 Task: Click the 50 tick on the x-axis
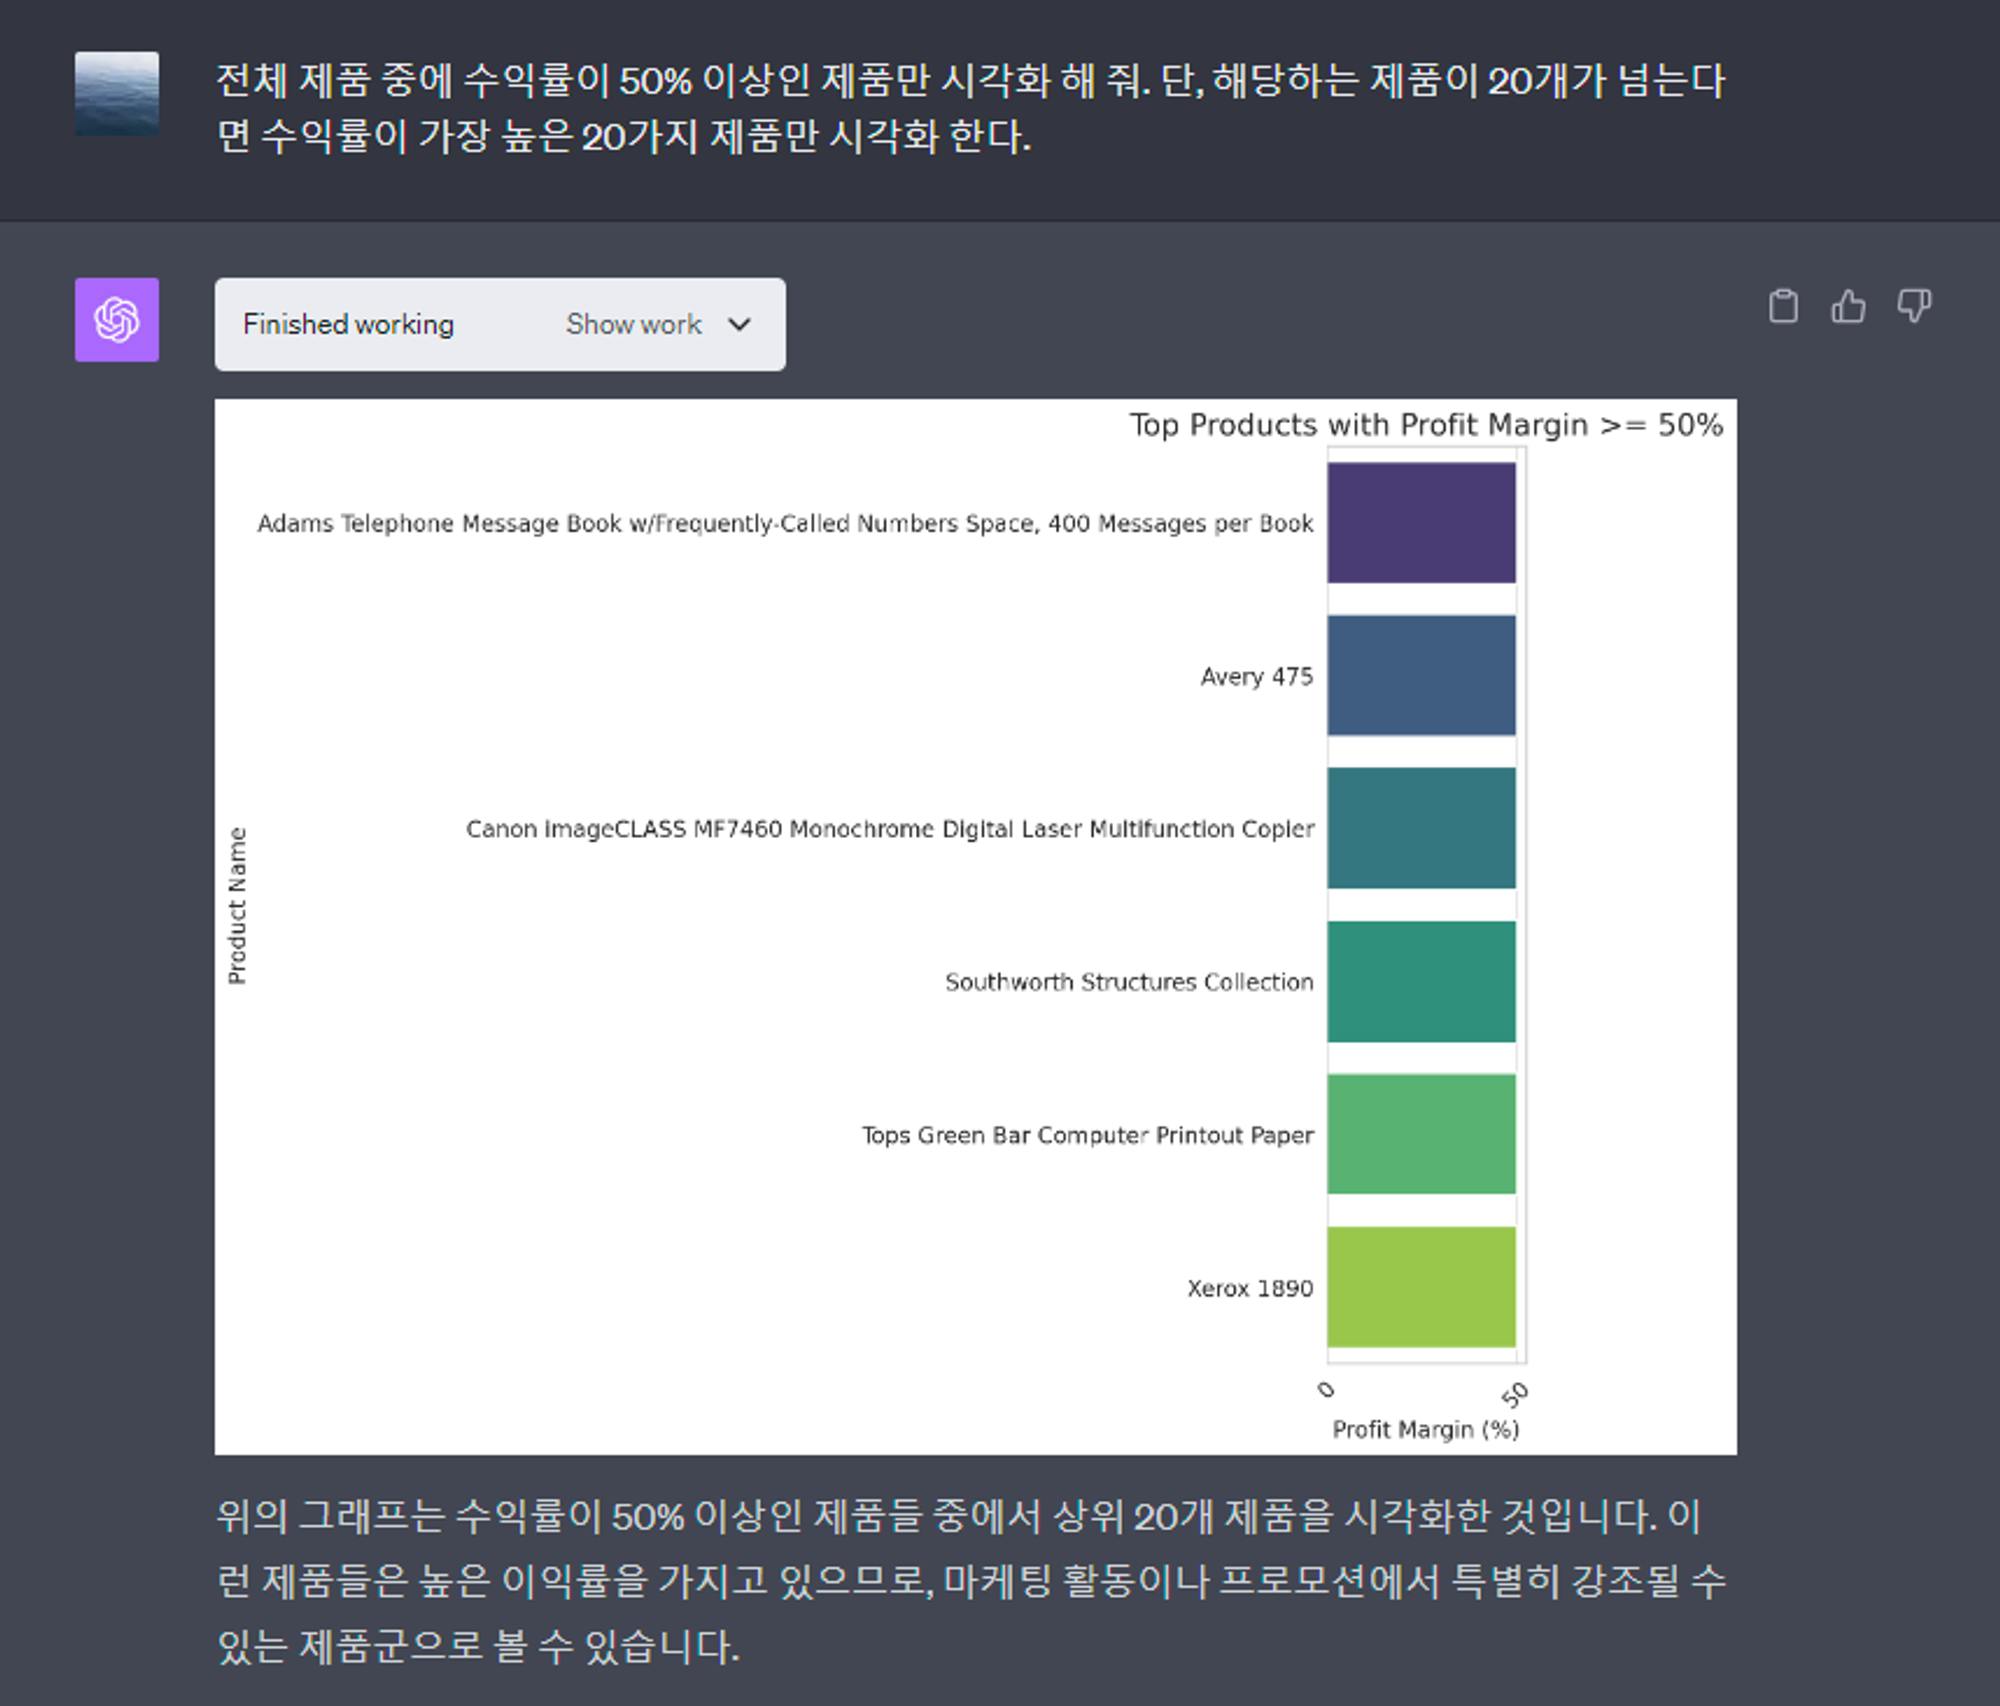[1515, 1393]
